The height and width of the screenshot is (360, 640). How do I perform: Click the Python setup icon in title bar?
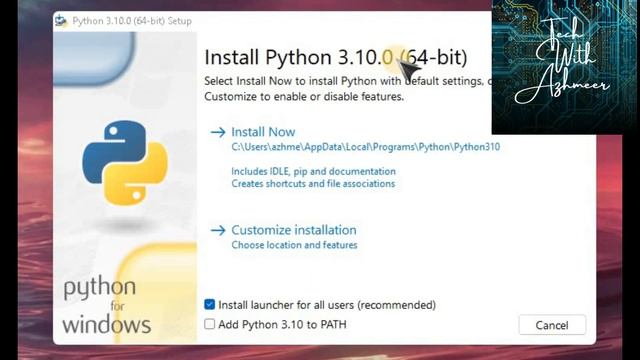(x=61, y=21)
